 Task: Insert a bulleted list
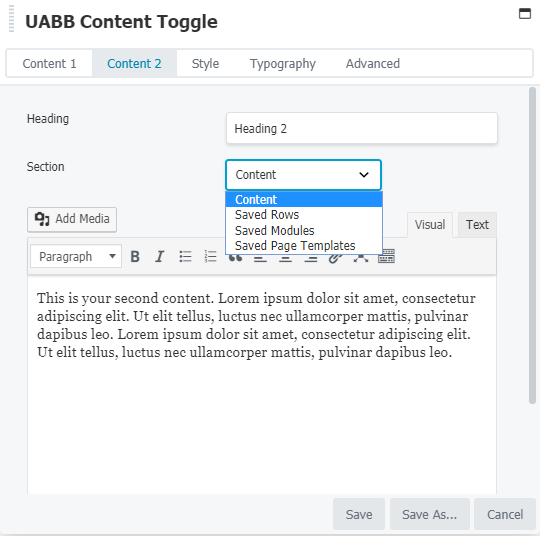click(x=185, y=256)
